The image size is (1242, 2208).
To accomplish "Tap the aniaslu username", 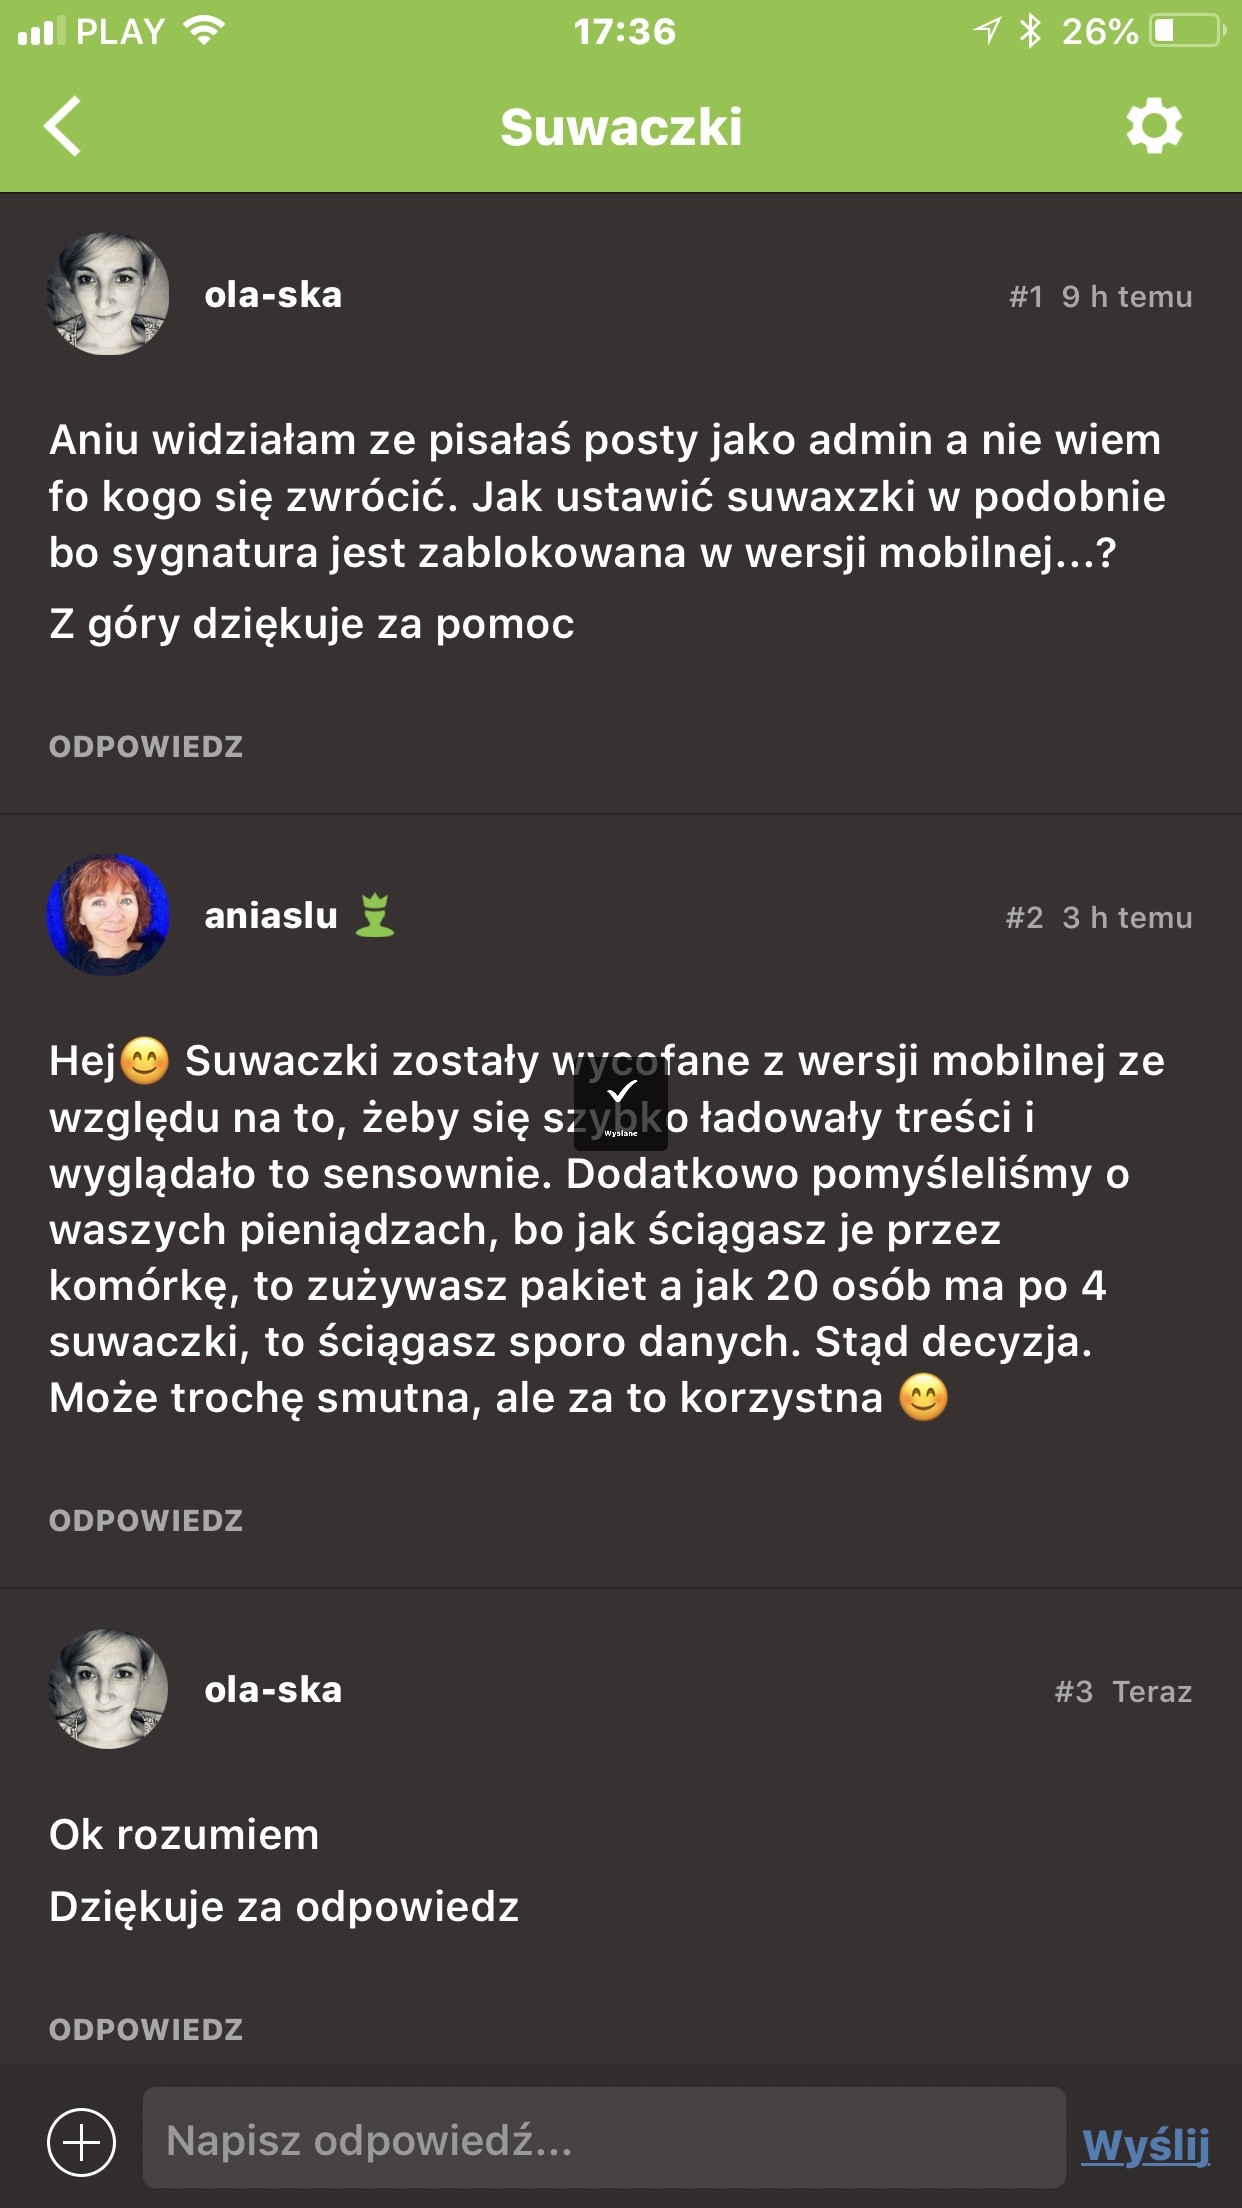I will tap(271, 916).
